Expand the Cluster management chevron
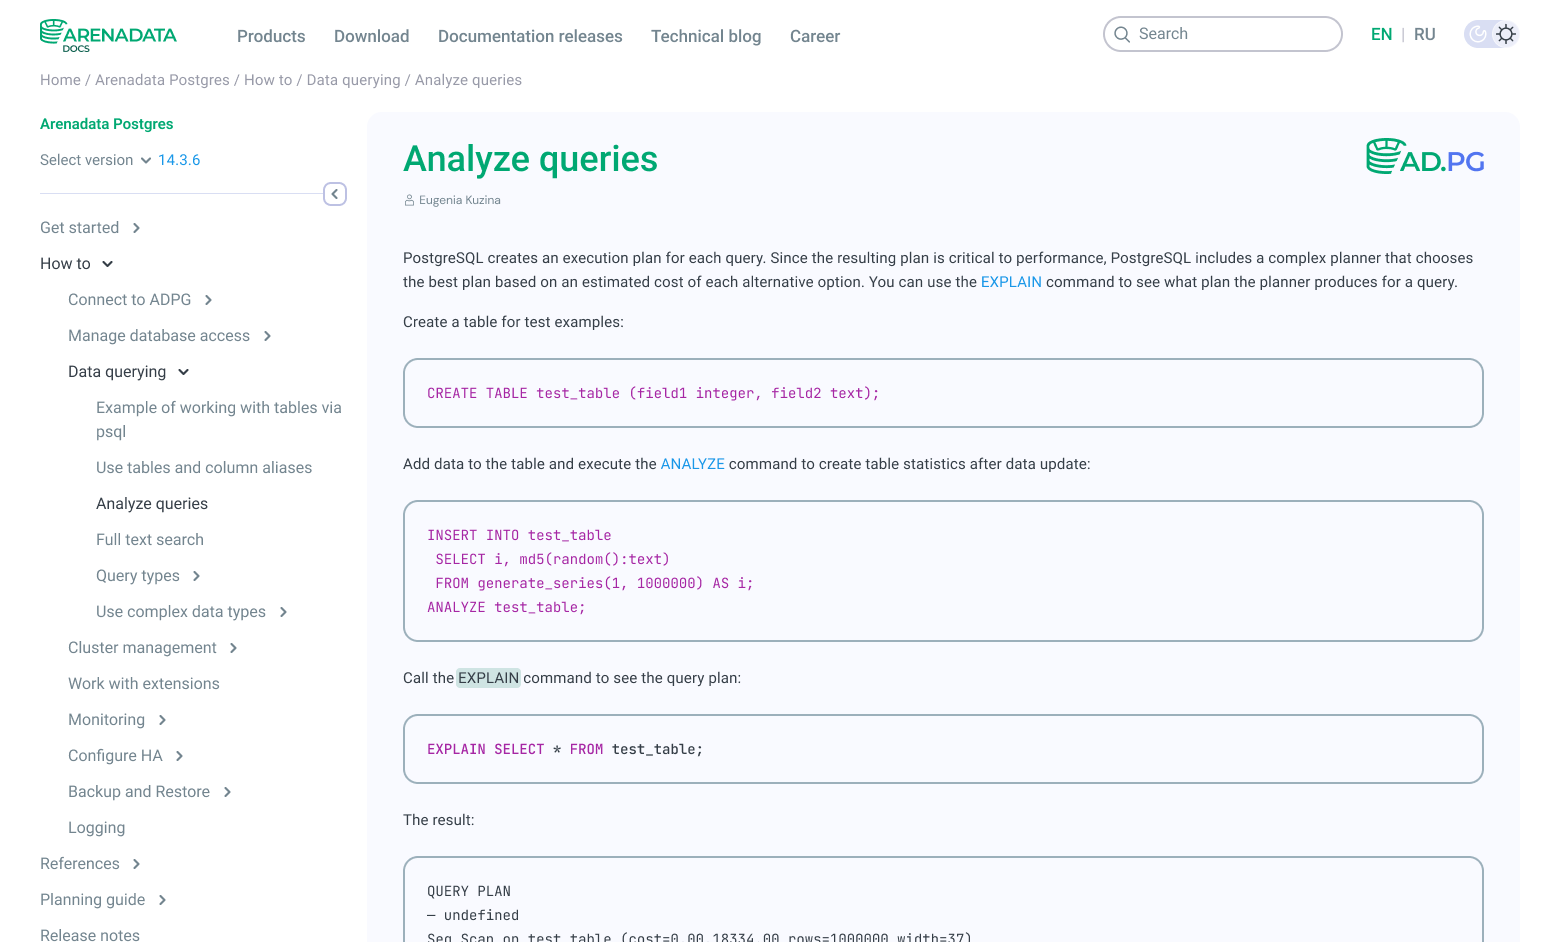 click(233, 648)
